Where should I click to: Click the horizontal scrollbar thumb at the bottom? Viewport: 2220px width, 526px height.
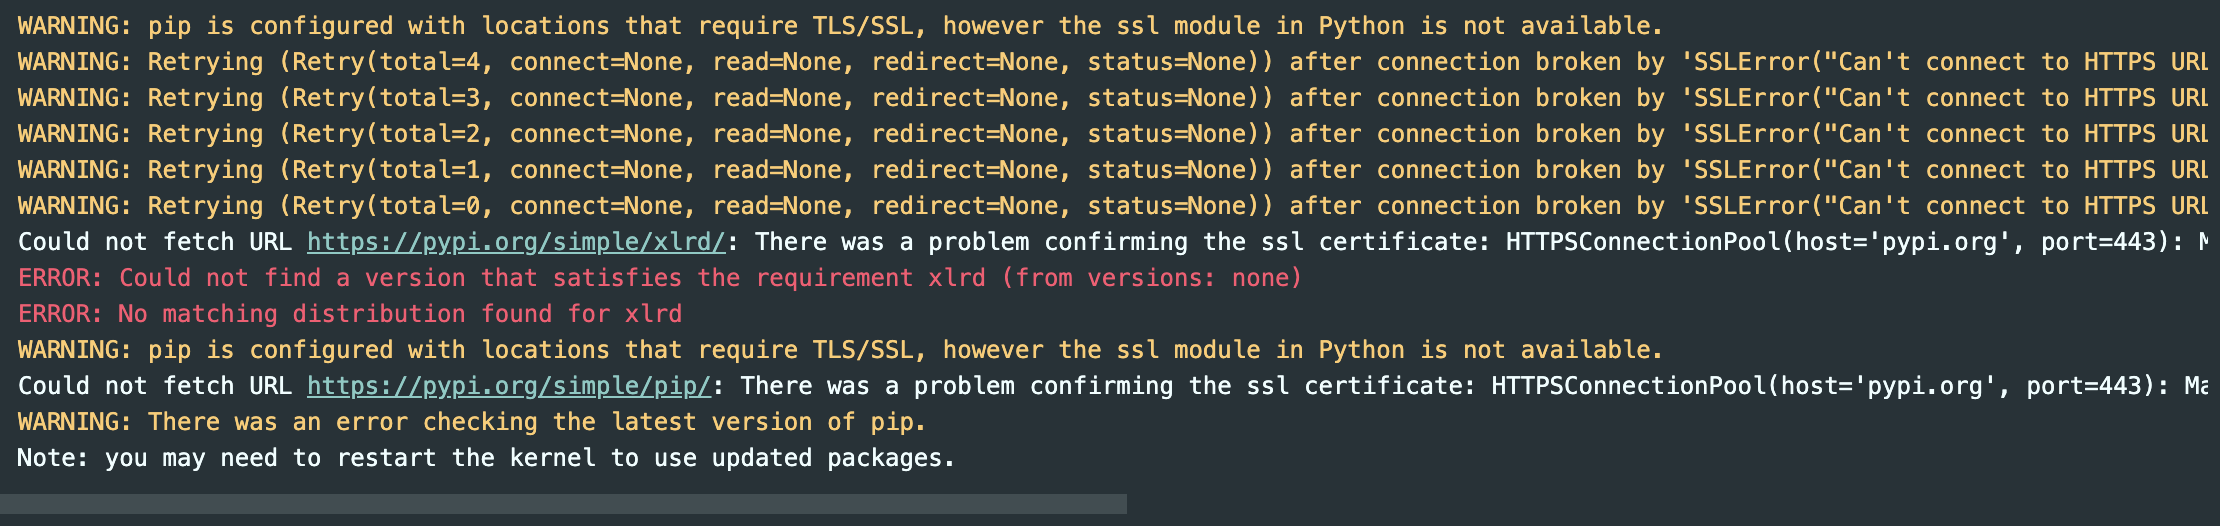pos(563,504)
